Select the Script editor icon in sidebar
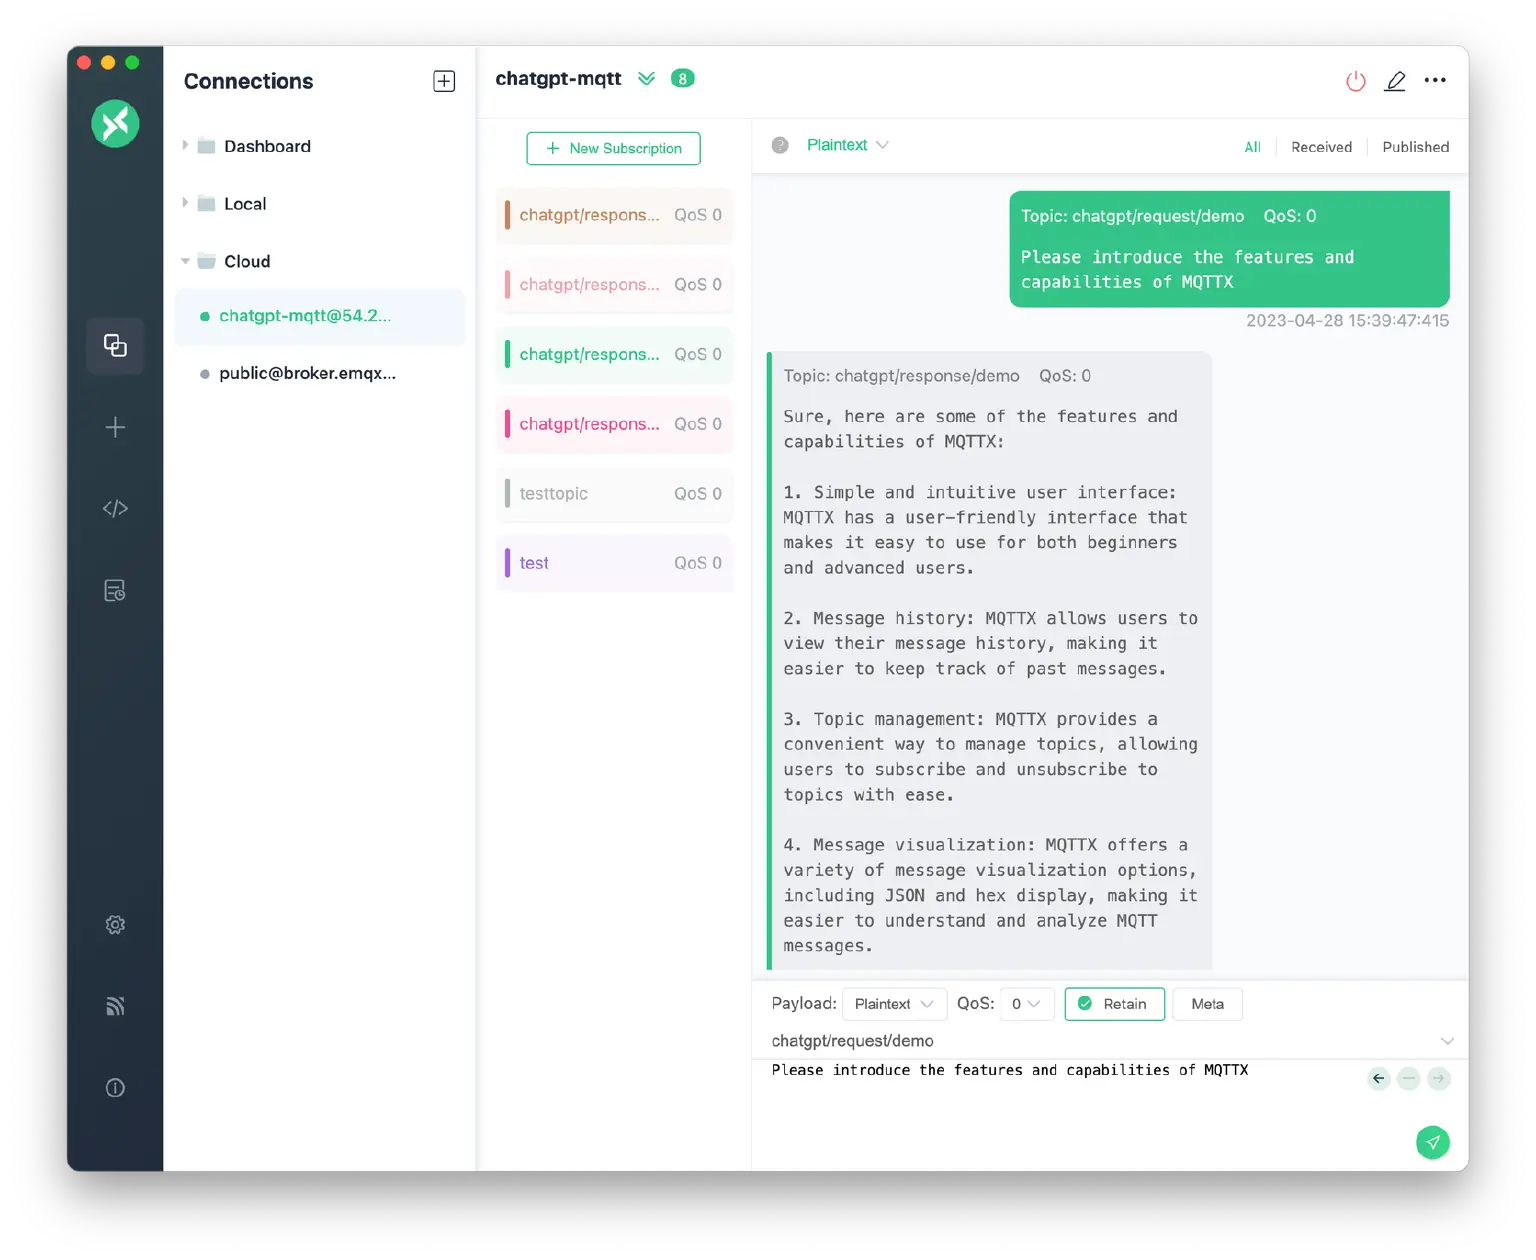Screen dimensions: 1536x1260 (x=115, y=508)
